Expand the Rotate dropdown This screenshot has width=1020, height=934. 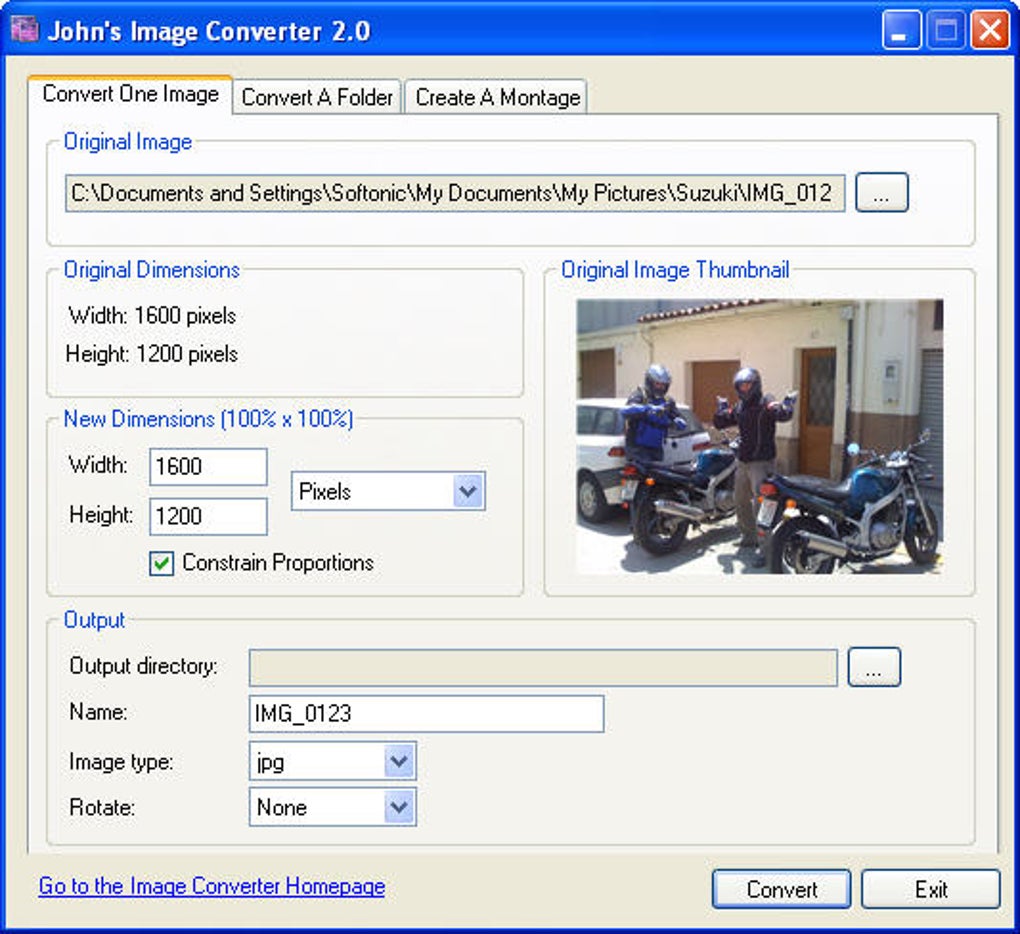click(x=332, y=807)
